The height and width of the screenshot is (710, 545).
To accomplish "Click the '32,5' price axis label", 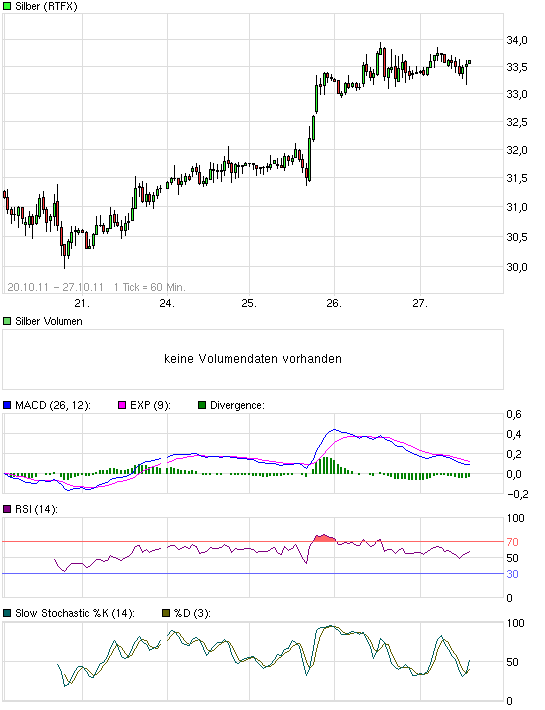I will click(x=517, y=122).
